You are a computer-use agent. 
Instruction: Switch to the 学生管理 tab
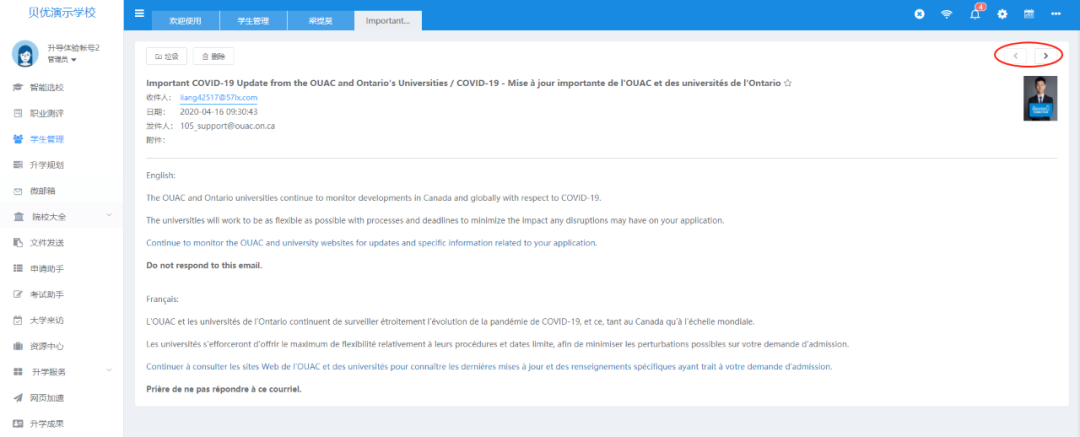coord(251,21)
